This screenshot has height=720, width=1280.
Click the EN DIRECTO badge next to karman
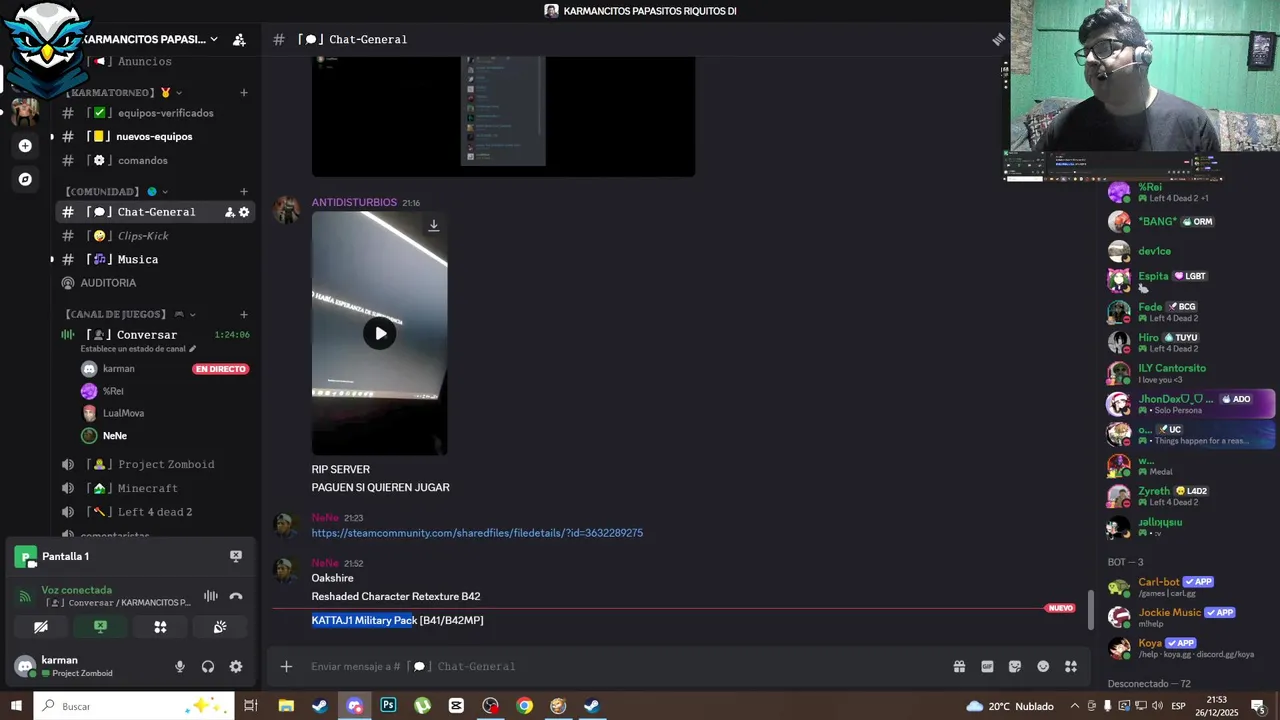coord(220,369)
